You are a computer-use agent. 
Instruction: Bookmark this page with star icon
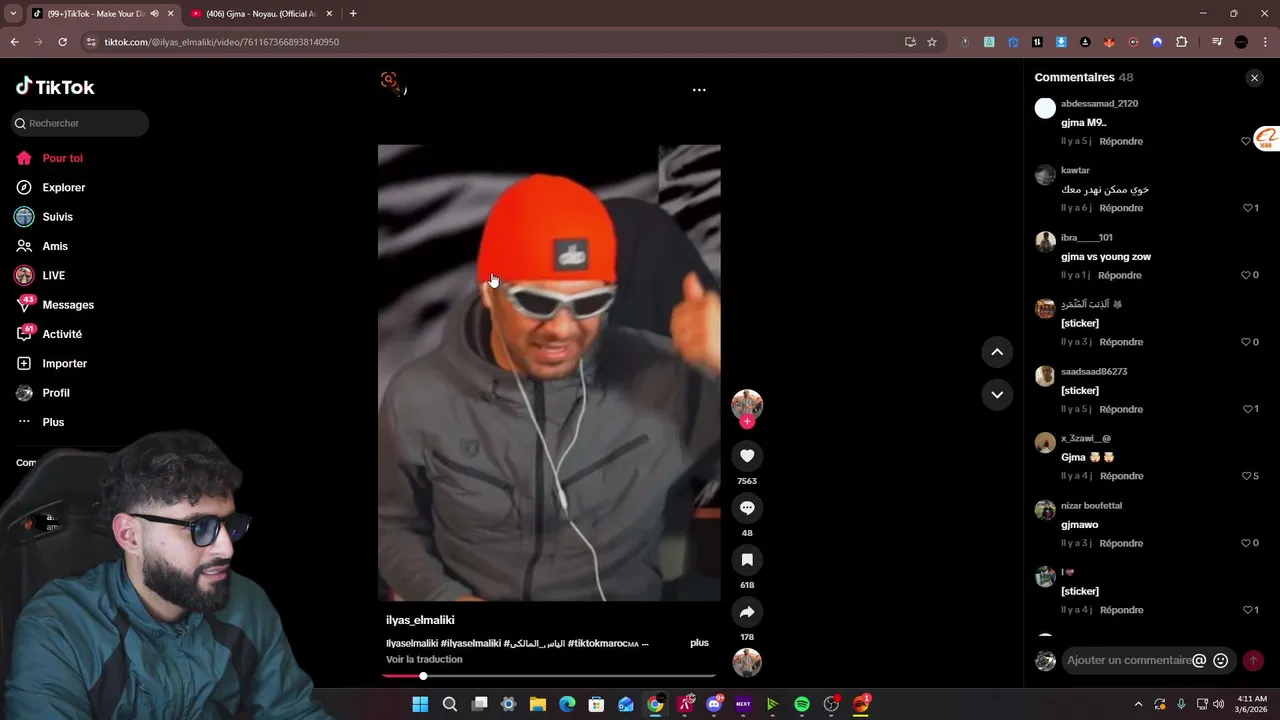(x=932, y=42)
